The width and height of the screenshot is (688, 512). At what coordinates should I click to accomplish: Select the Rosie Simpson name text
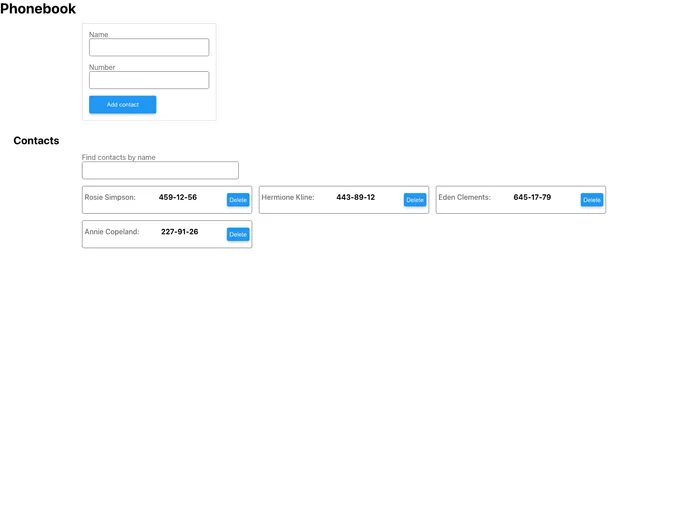click(110, 198)
